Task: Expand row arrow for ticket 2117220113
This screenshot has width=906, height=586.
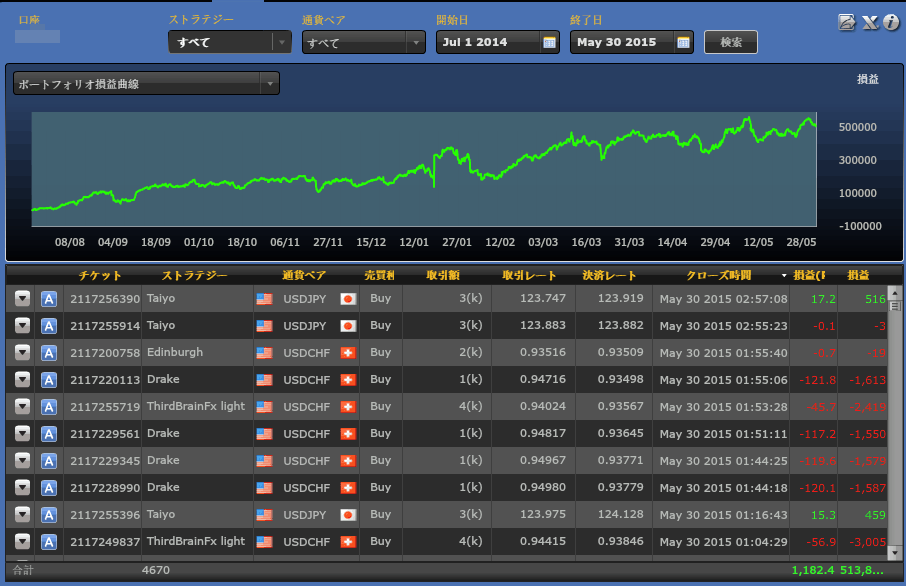Action: [23, 379]
